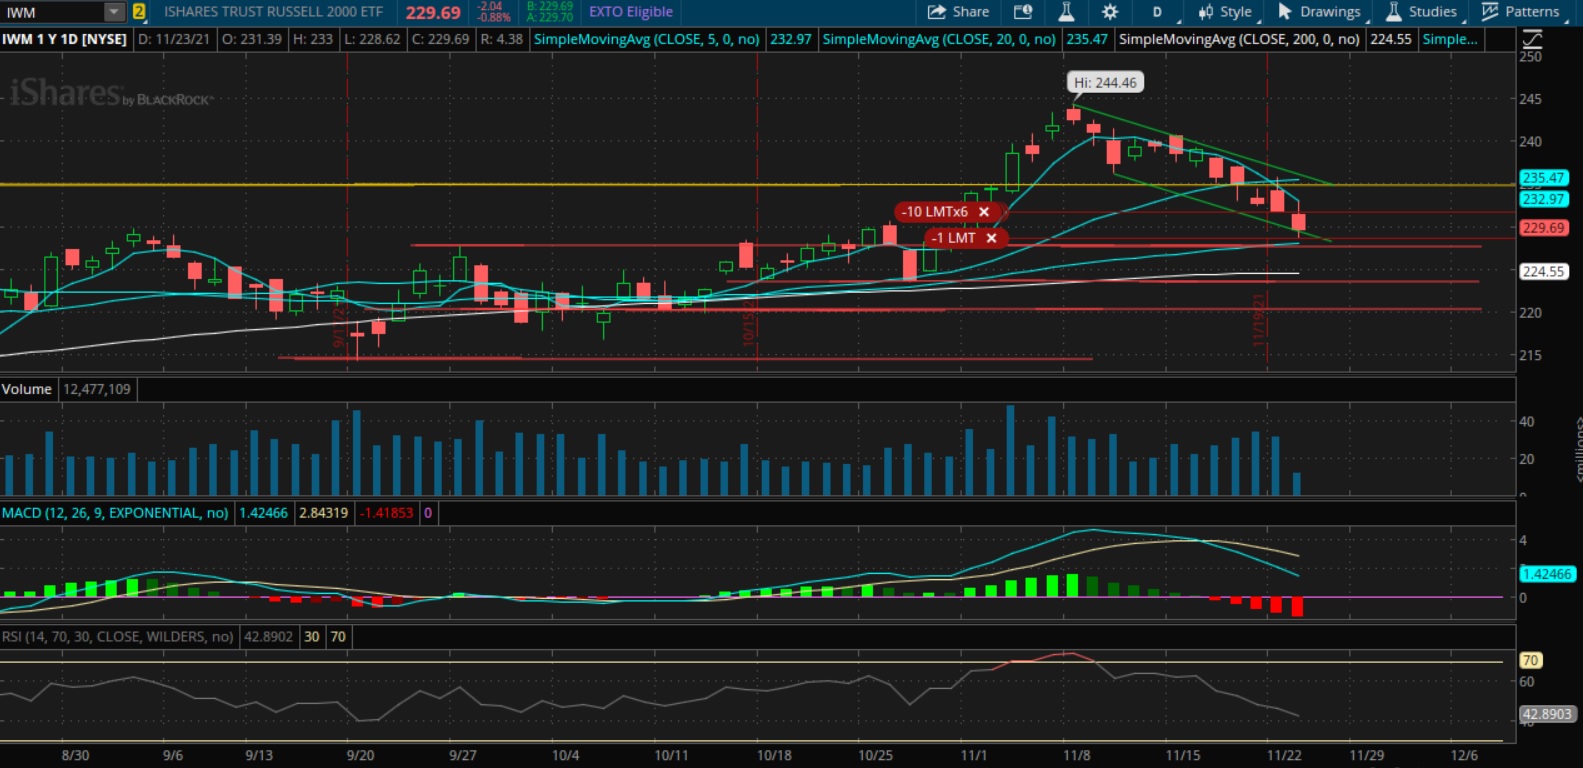
Task: Click the -10 LMTx6 order bubble
Action: coord(935,212)
